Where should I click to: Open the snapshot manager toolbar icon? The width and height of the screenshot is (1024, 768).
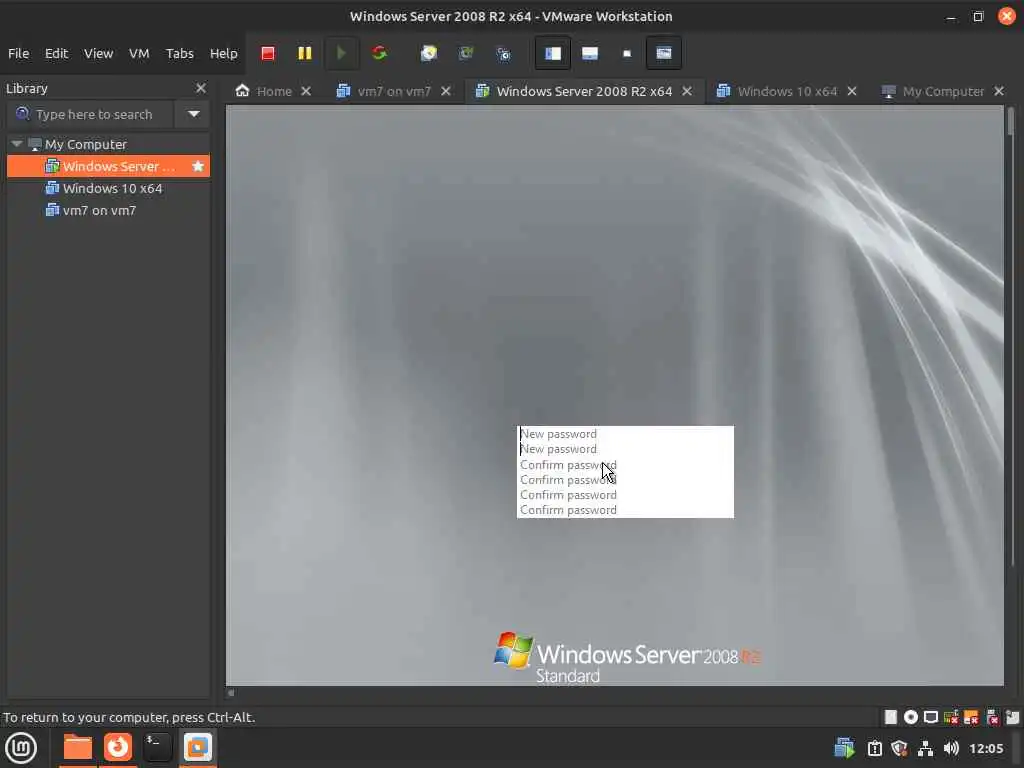[504, 54]
